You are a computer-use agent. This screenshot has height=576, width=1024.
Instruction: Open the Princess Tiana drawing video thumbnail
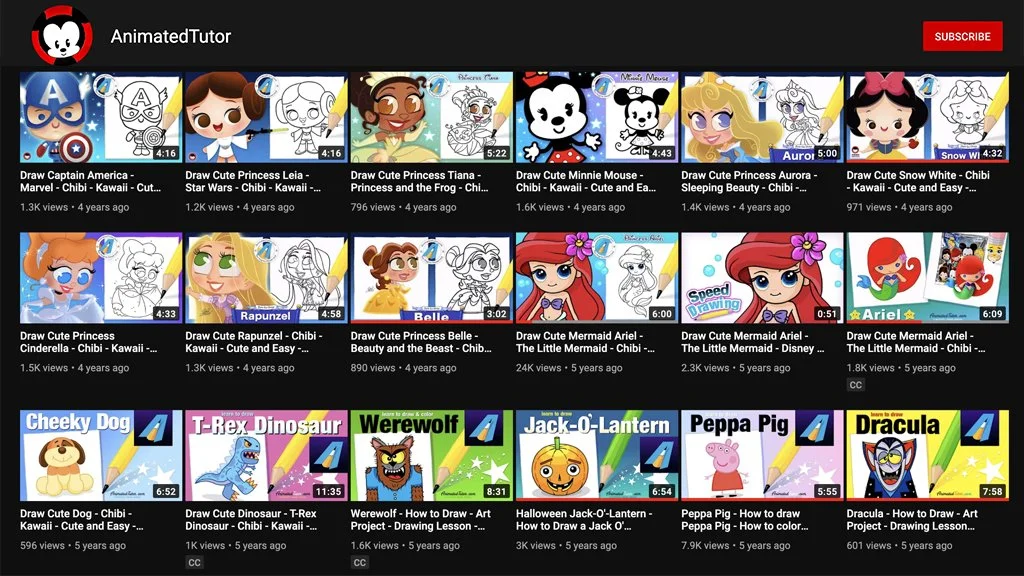tap(431, 117)
